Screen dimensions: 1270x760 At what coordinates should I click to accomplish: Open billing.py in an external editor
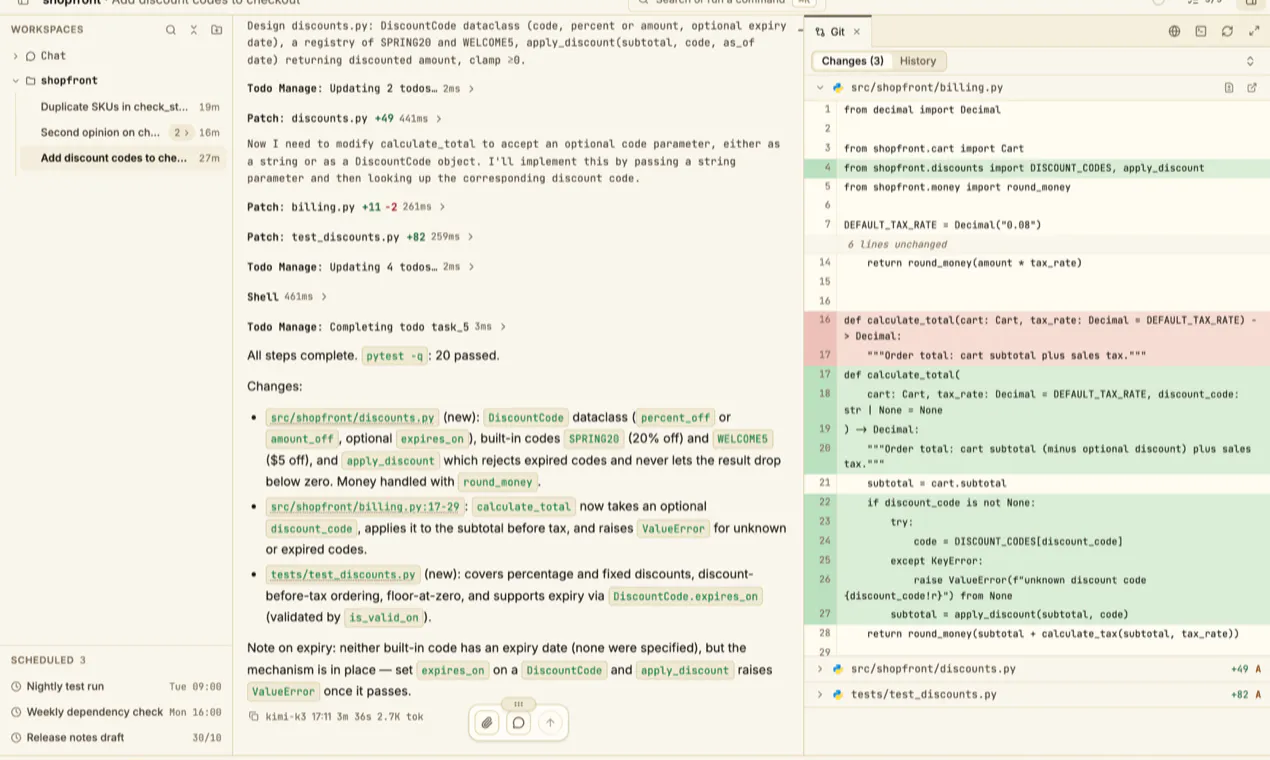click(1252, 88)
